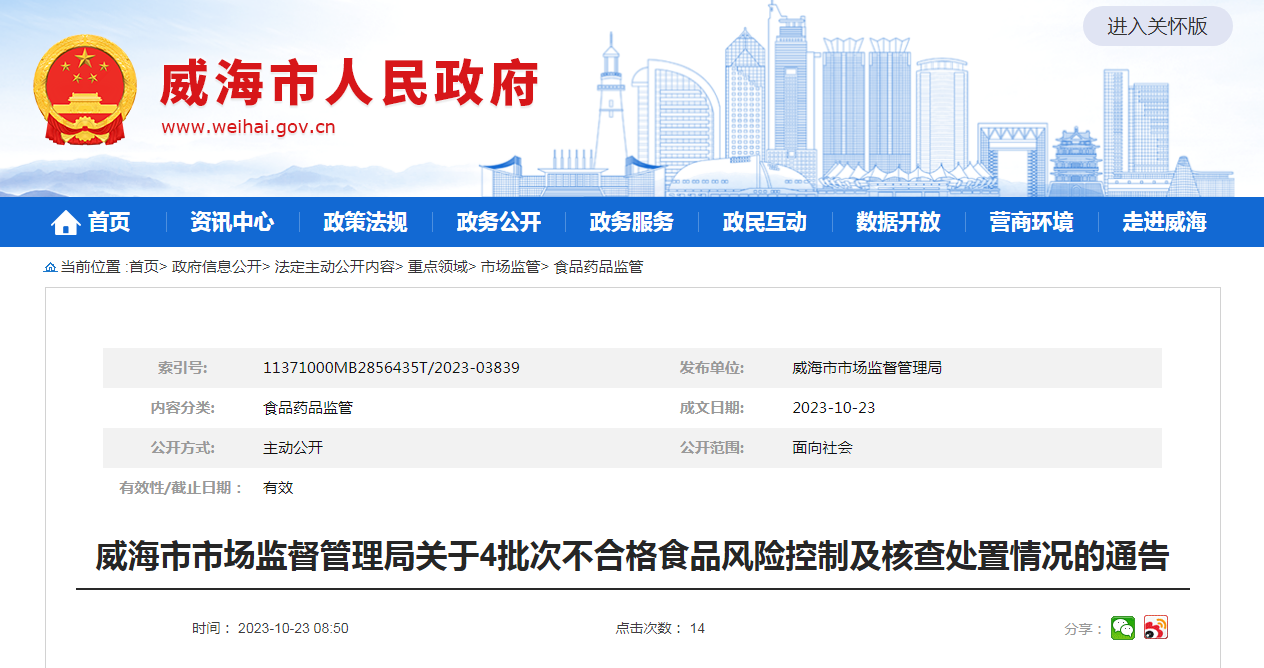This screenshot has width=1264, height=668.
Task: Click the article headline about 4批次不合格食品
Action: point(632,556)
